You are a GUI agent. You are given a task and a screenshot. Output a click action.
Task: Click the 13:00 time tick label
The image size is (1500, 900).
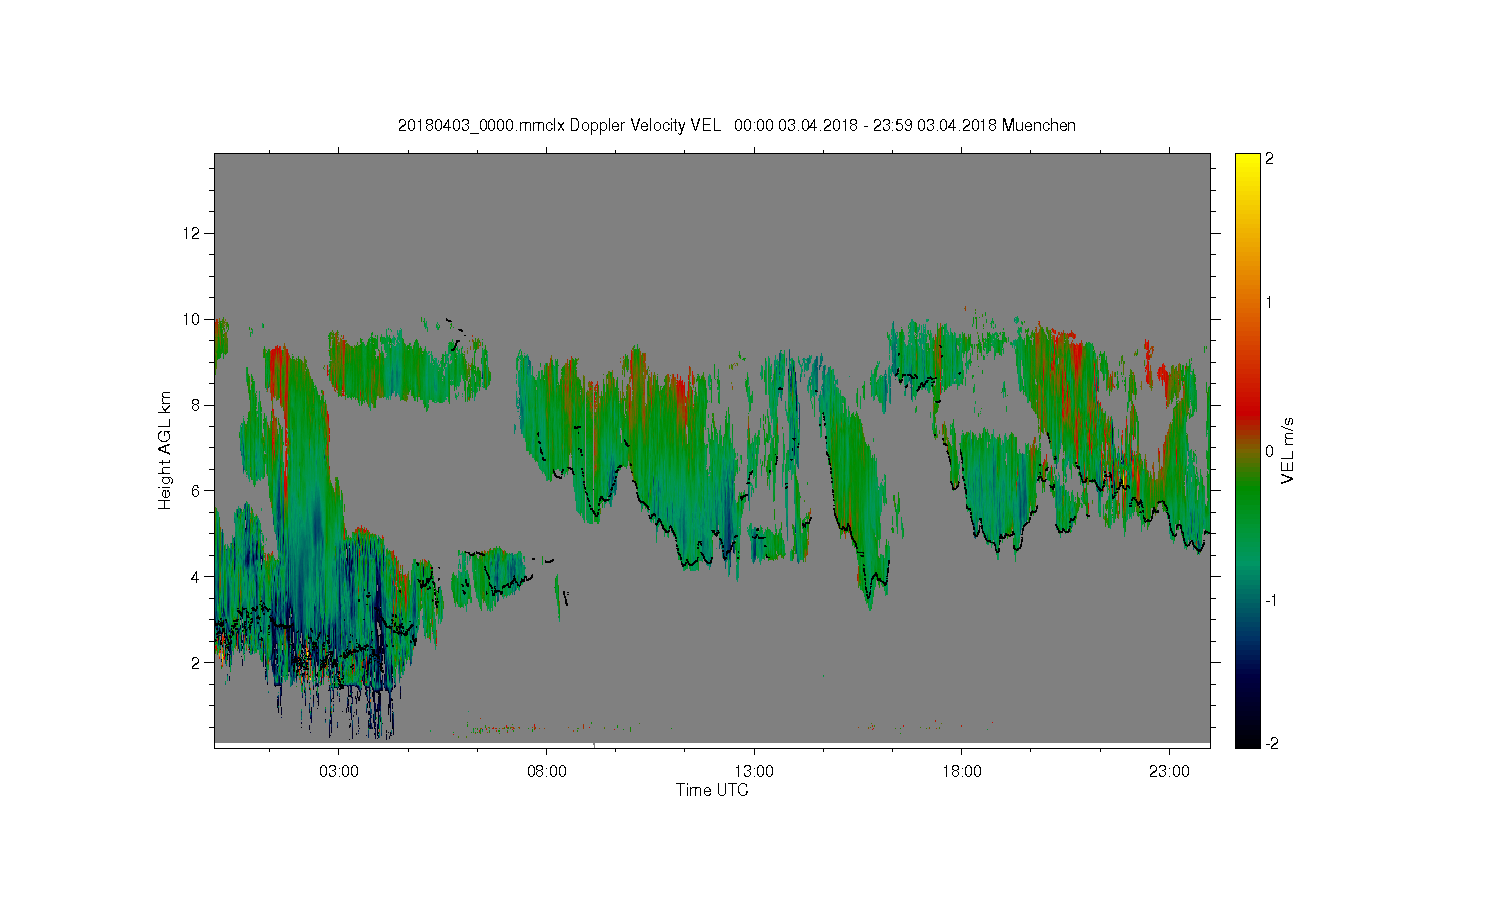(754, 772)
